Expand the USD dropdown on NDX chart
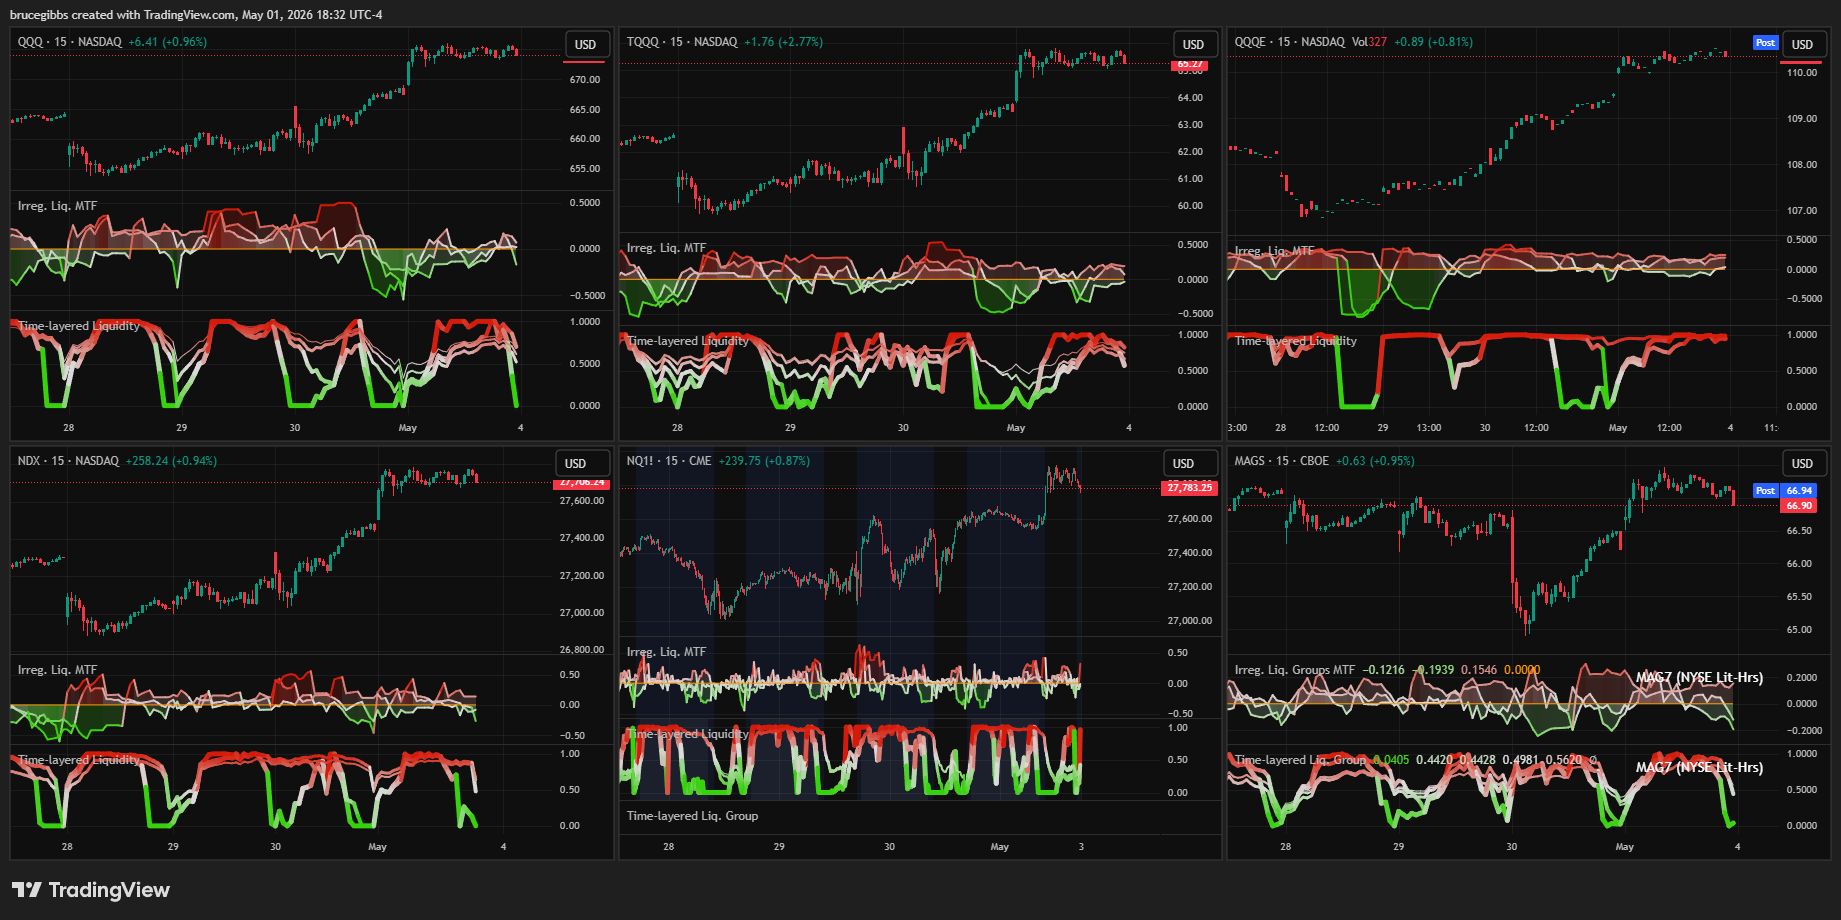This screenshot has height=920, width=1841. click(x=575, y=464)
